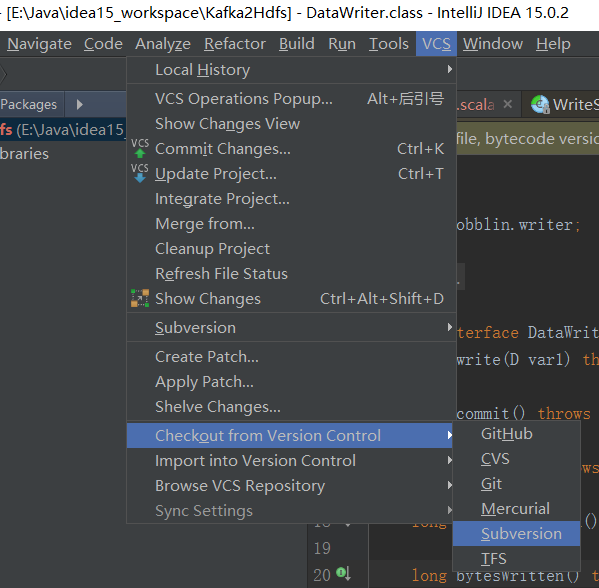The image size is (599, 588).
Task: Select Merge from option
Action: pos(291,224)
